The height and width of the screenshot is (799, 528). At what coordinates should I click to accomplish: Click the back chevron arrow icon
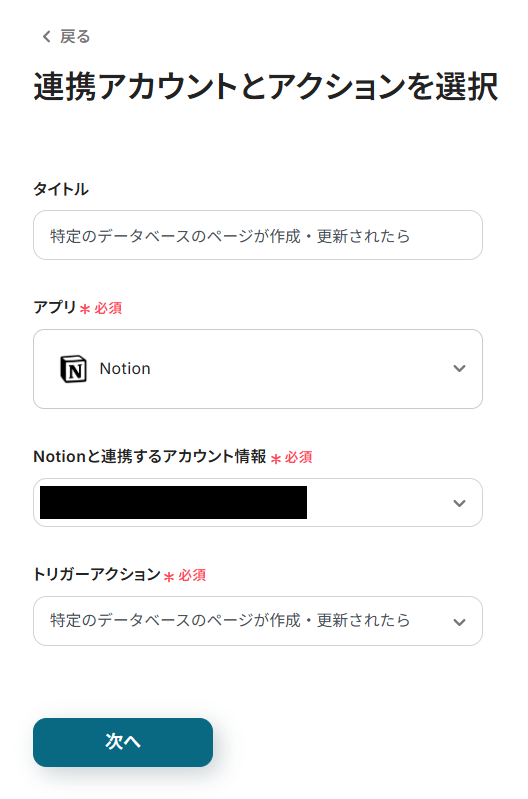tap(46, 37)
